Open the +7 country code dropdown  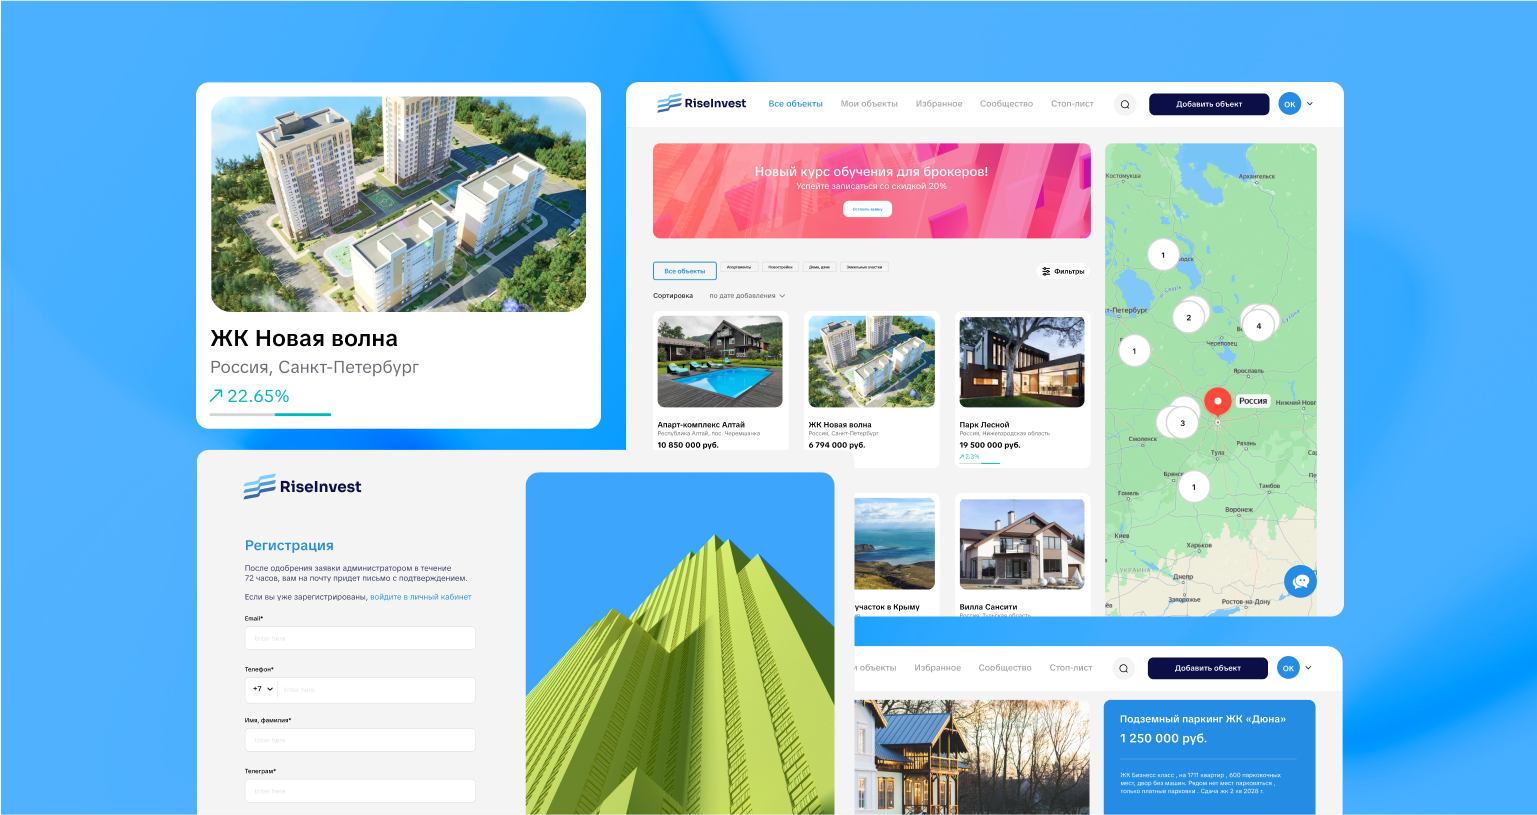point(263,689)
